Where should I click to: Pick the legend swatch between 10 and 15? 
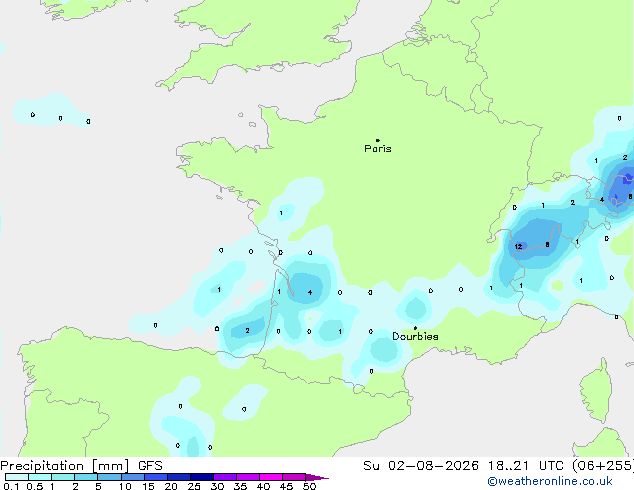[133, 477]
